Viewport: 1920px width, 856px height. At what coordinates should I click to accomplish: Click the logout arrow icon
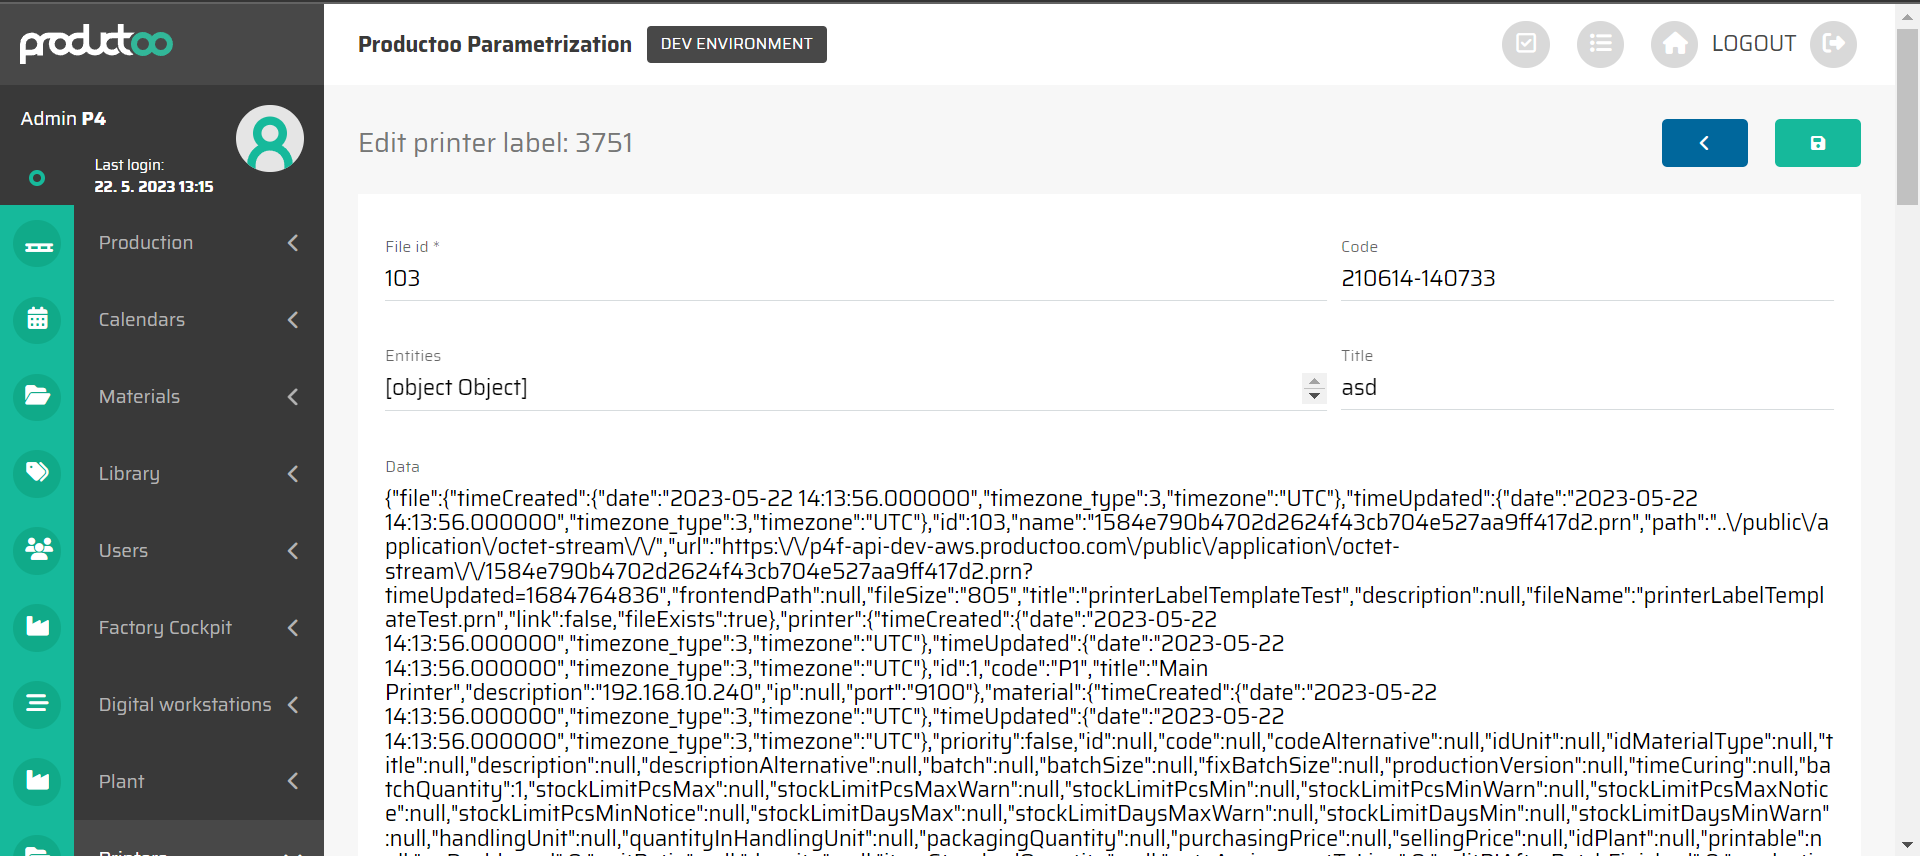pos(1833,44)
